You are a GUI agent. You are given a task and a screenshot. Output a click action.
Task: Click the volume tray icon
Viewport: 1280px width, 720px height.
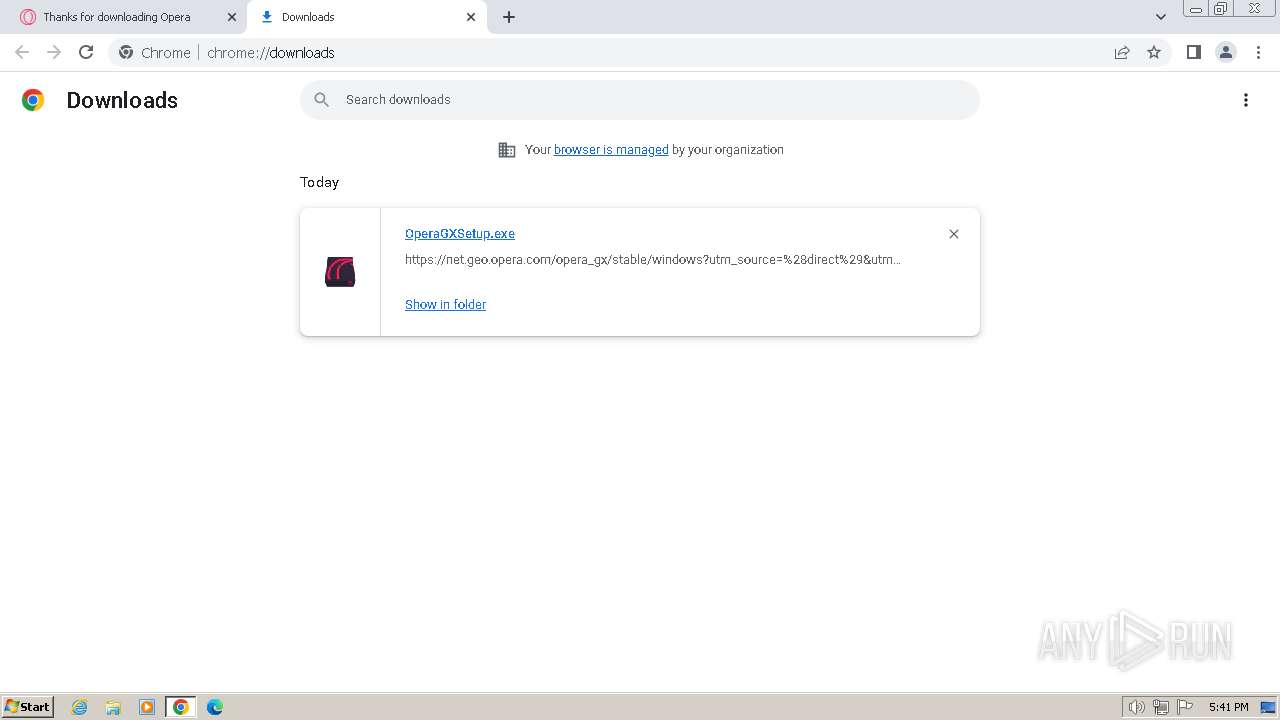coord(1137,707)
